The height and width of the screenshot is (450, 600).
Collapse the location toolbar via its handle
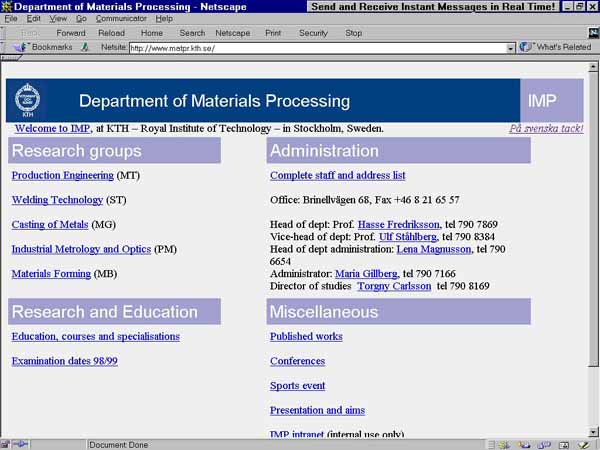click(x=2, y=47)
